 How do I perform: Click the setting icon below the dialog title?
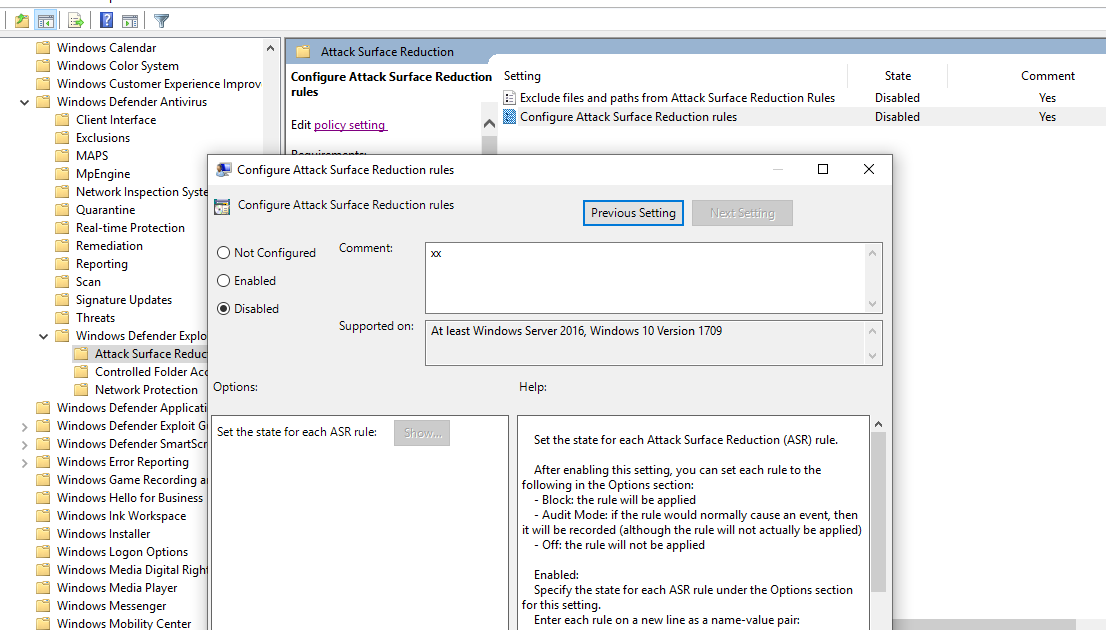click(222, 206)
